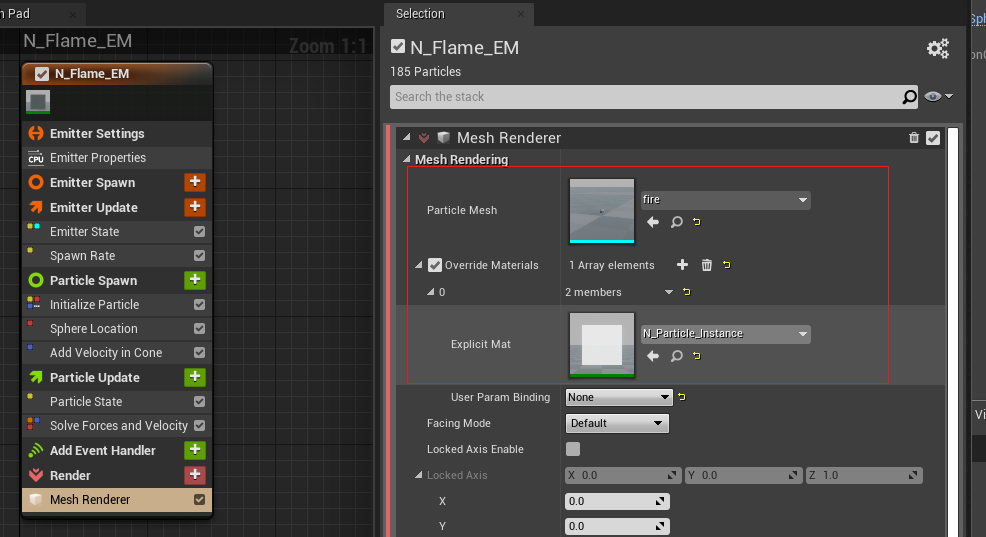Add new Event Handler with plus
This screenshot has width=986, height=537.
[195, 450]
